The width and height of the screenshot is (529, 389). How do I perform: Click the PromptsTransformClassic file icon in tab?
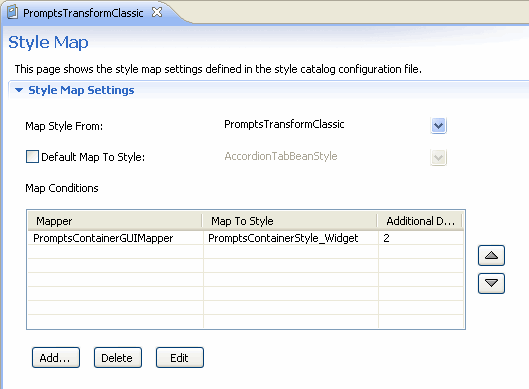pyautogui.click(x=12, y=12)
